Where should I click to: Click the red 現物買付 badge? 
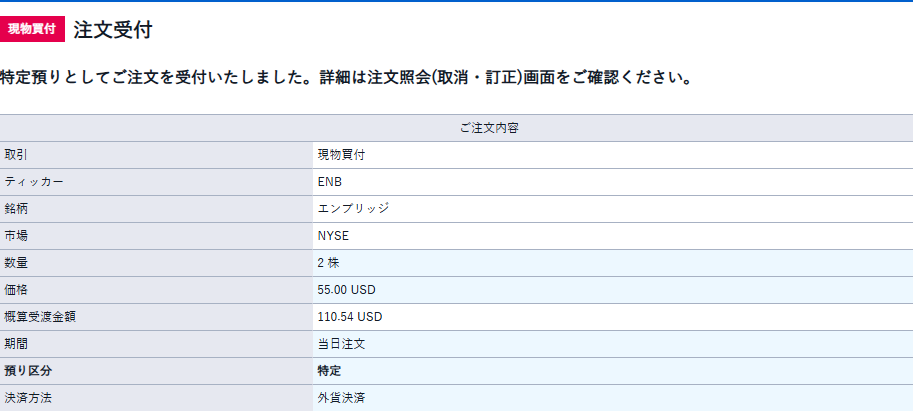coord(32,29)
